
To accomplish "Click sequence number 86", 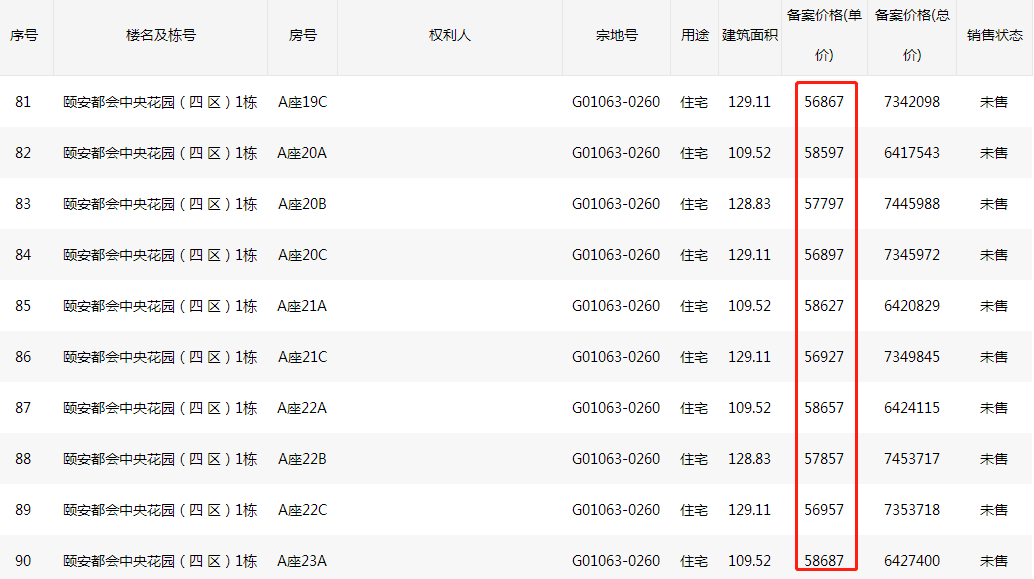I will click(x=23, y=357).
